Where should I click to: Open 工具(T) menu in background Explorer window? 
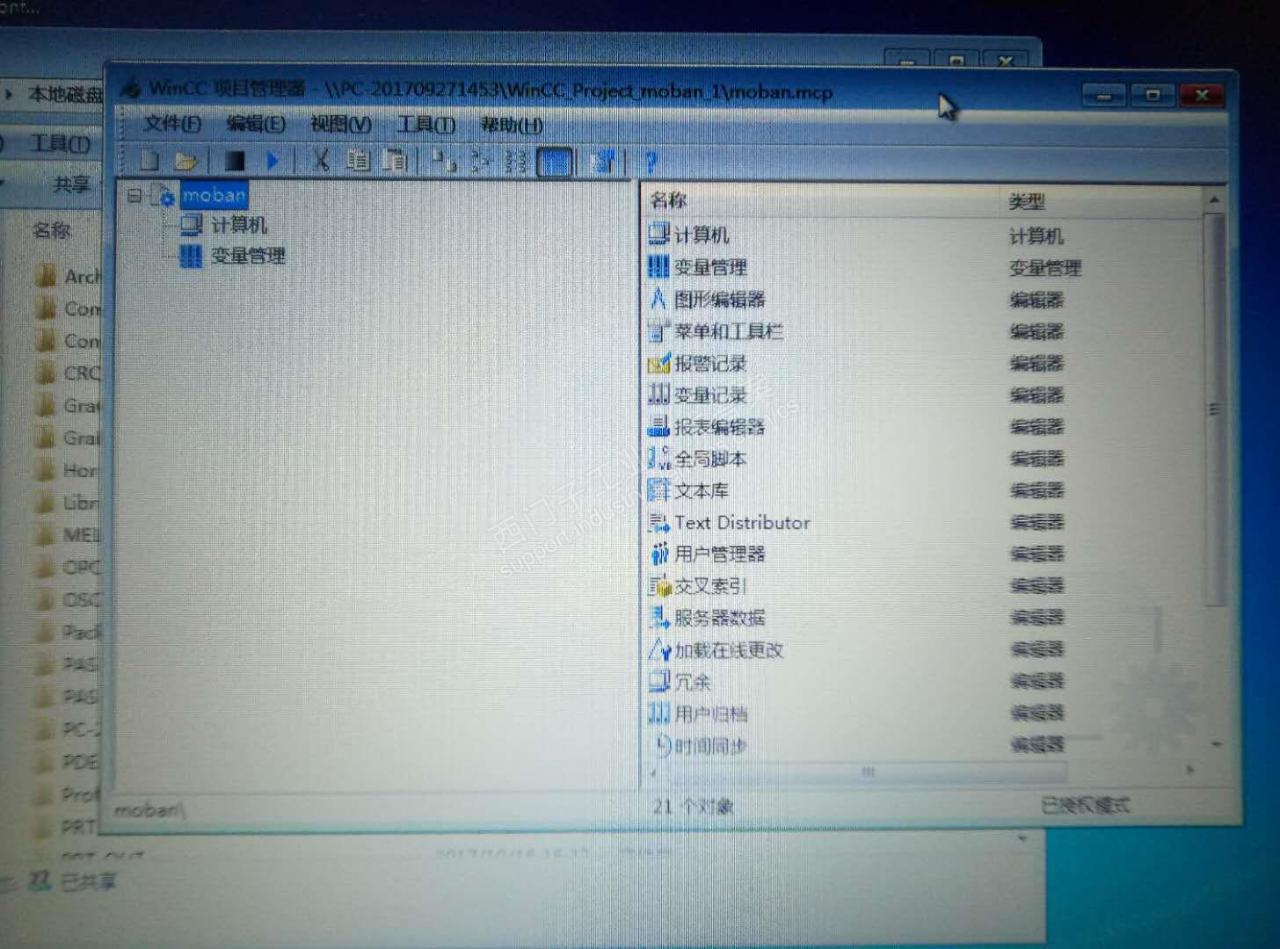pyautogui.click(x=60, y=144)
